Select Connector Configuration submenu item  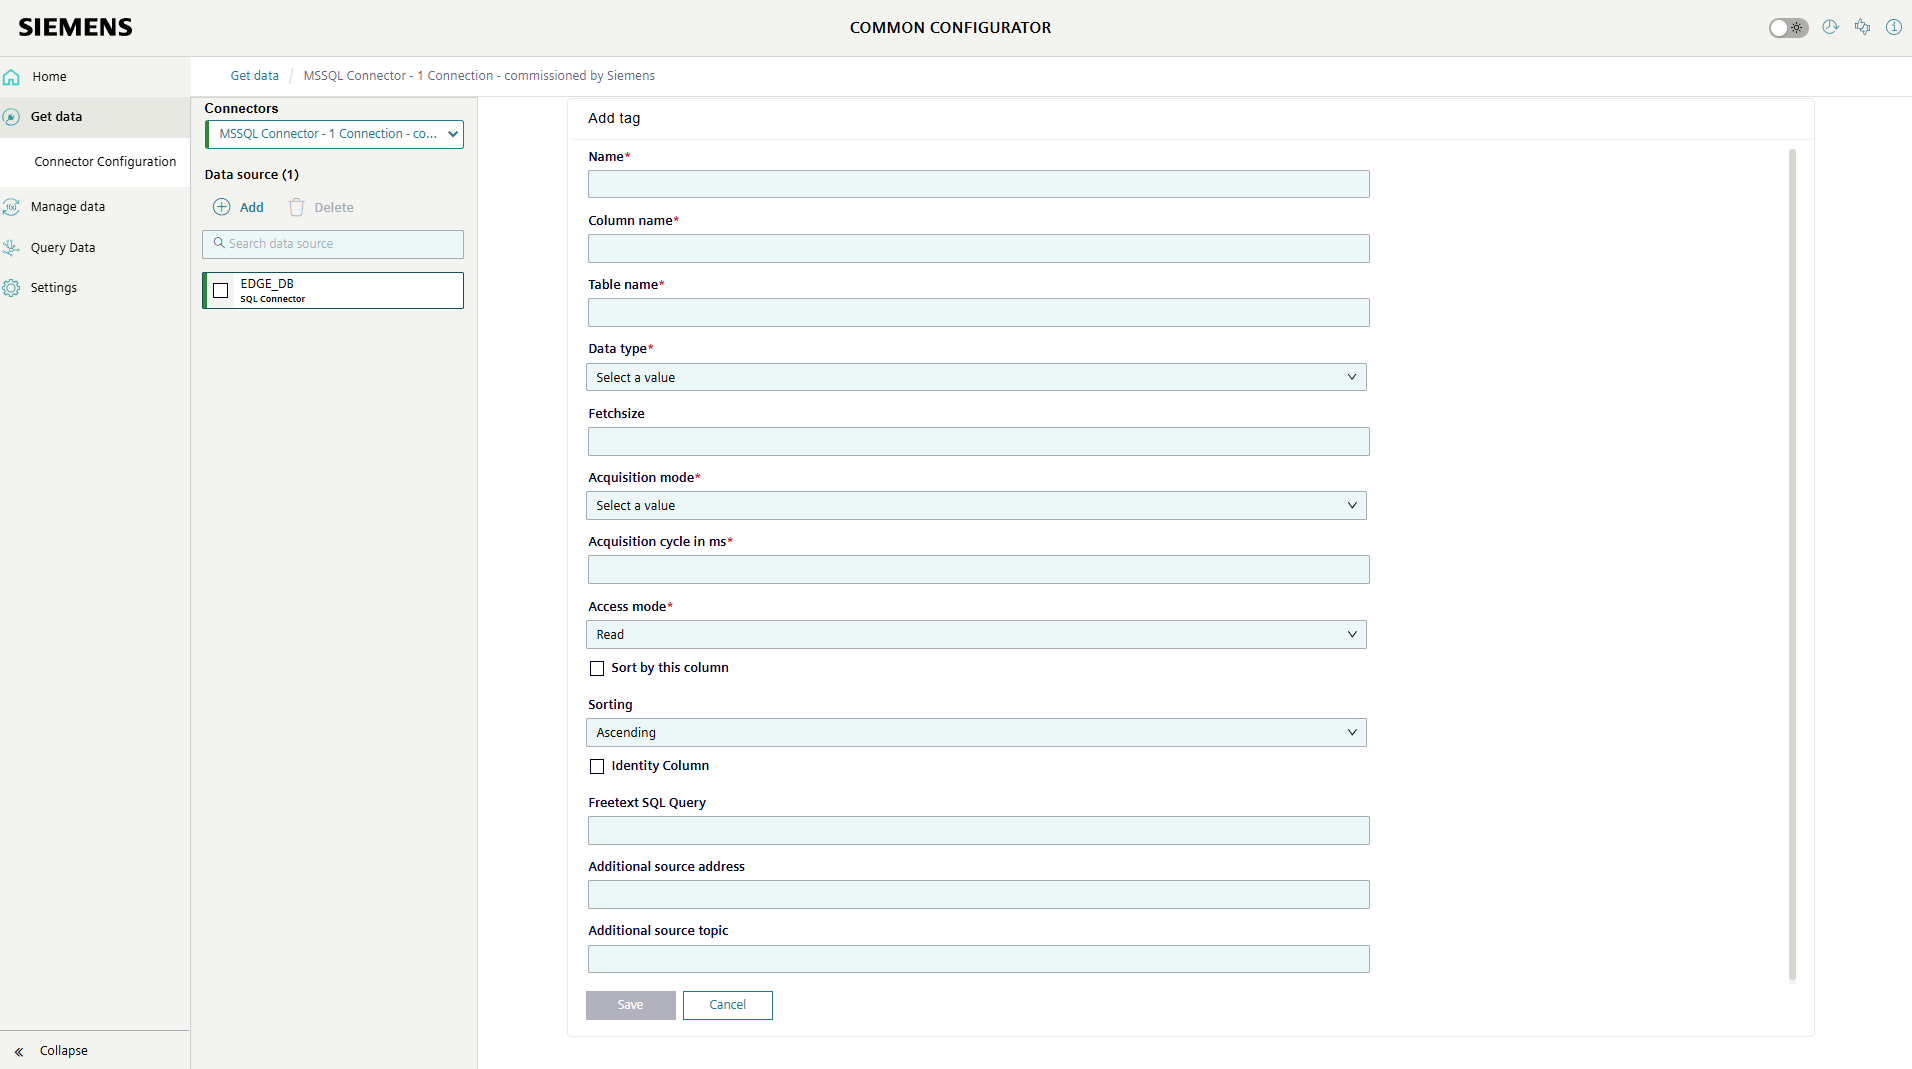click(105, 162)
